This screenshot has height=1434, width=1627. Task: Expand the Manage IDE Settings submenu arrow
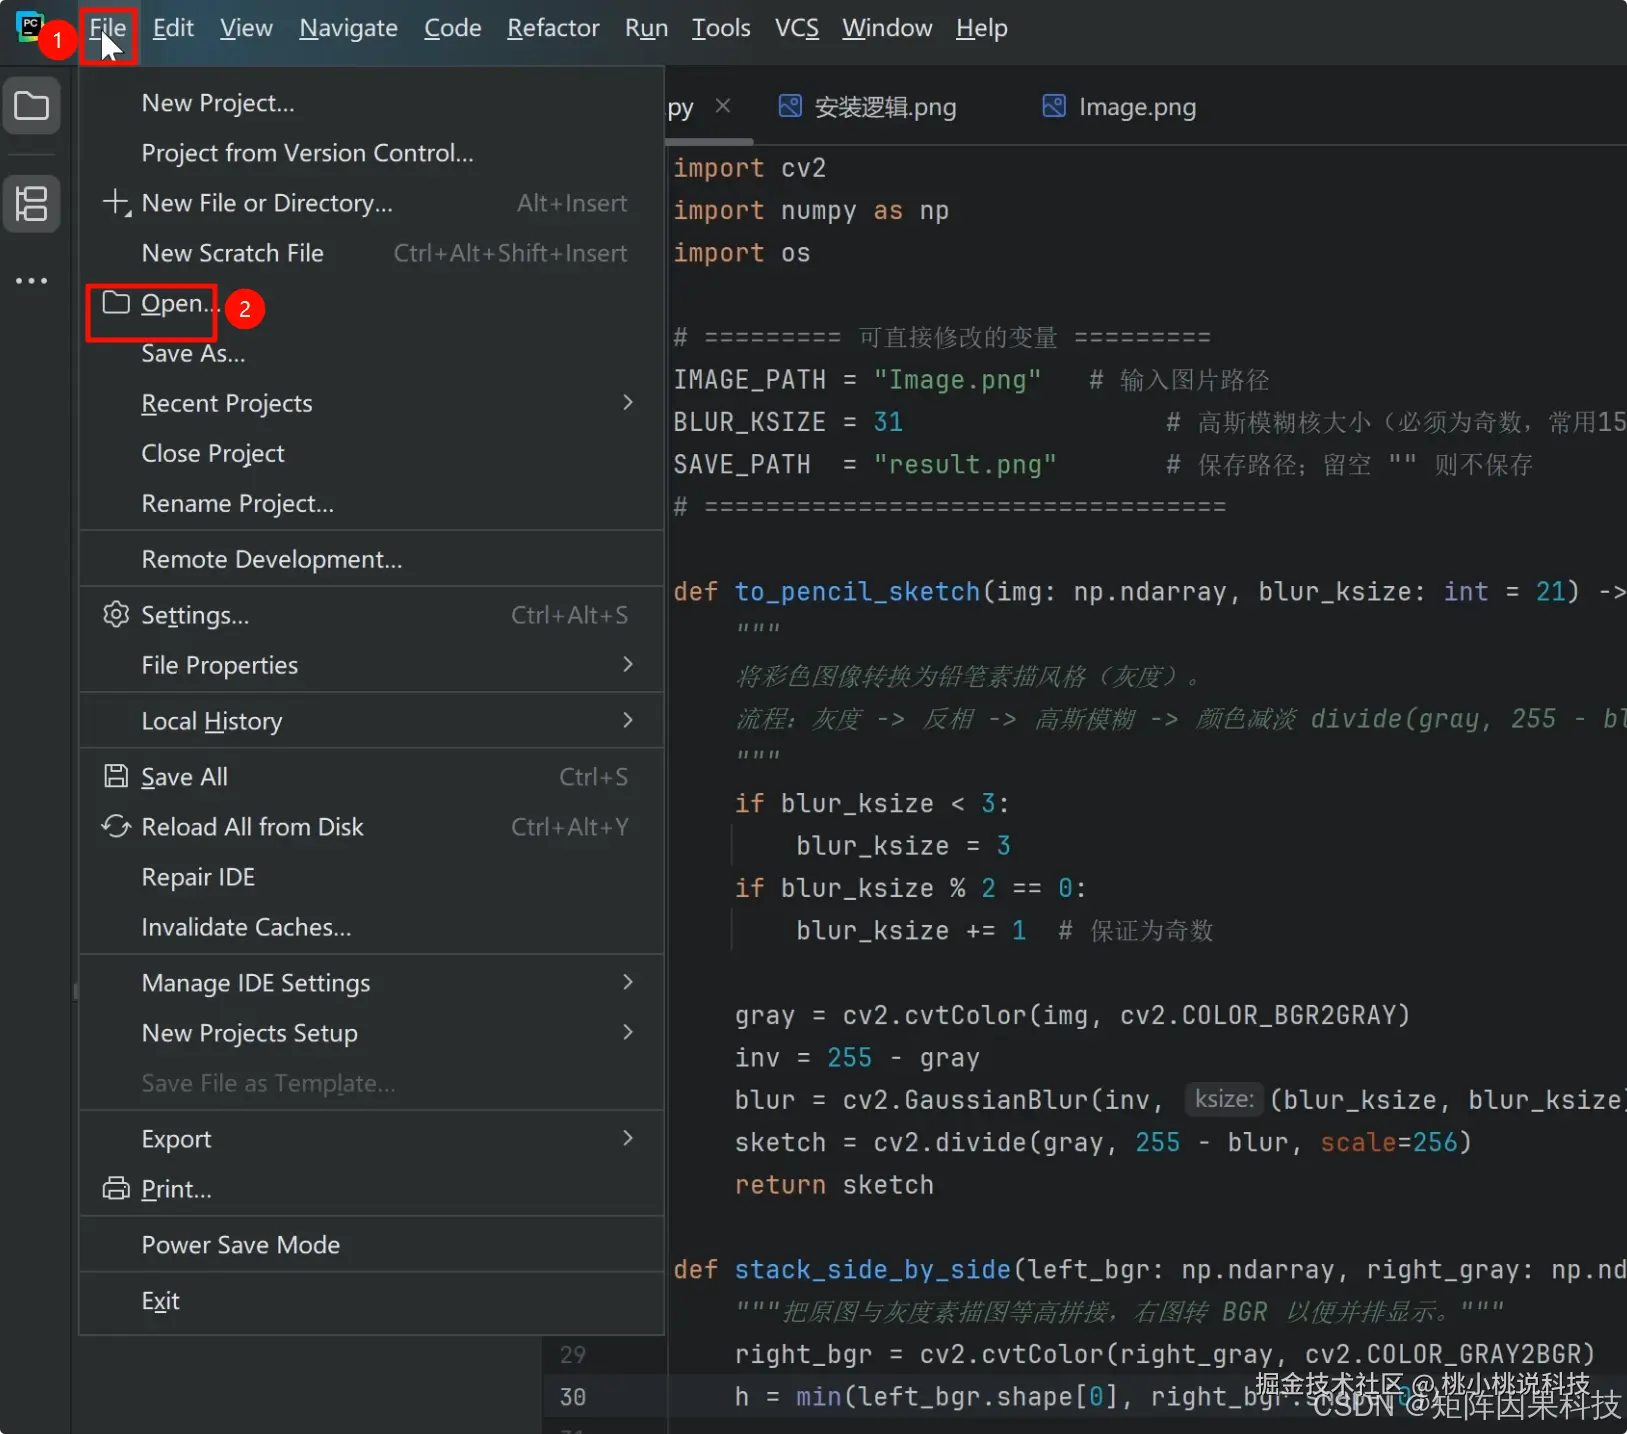pos(628,982)
